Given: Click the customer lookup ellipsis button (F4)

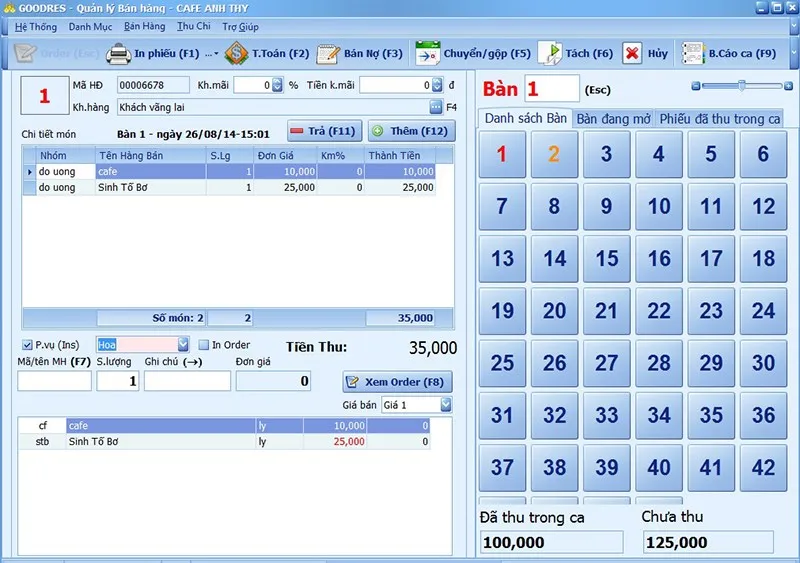Looking at the screenshot, I should point(436,107).
